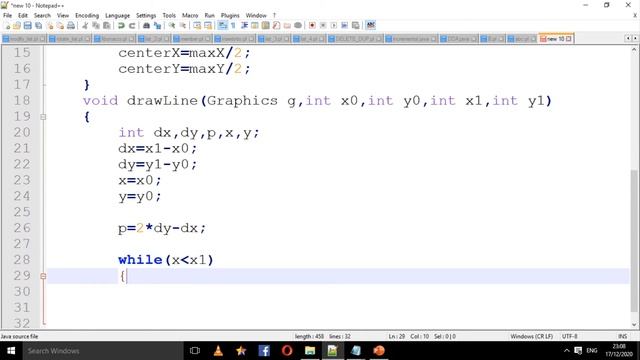This screenshot has height=360, width=640.
Task: Click 'while(x<x1)' code line
Action: coord(166,260)
